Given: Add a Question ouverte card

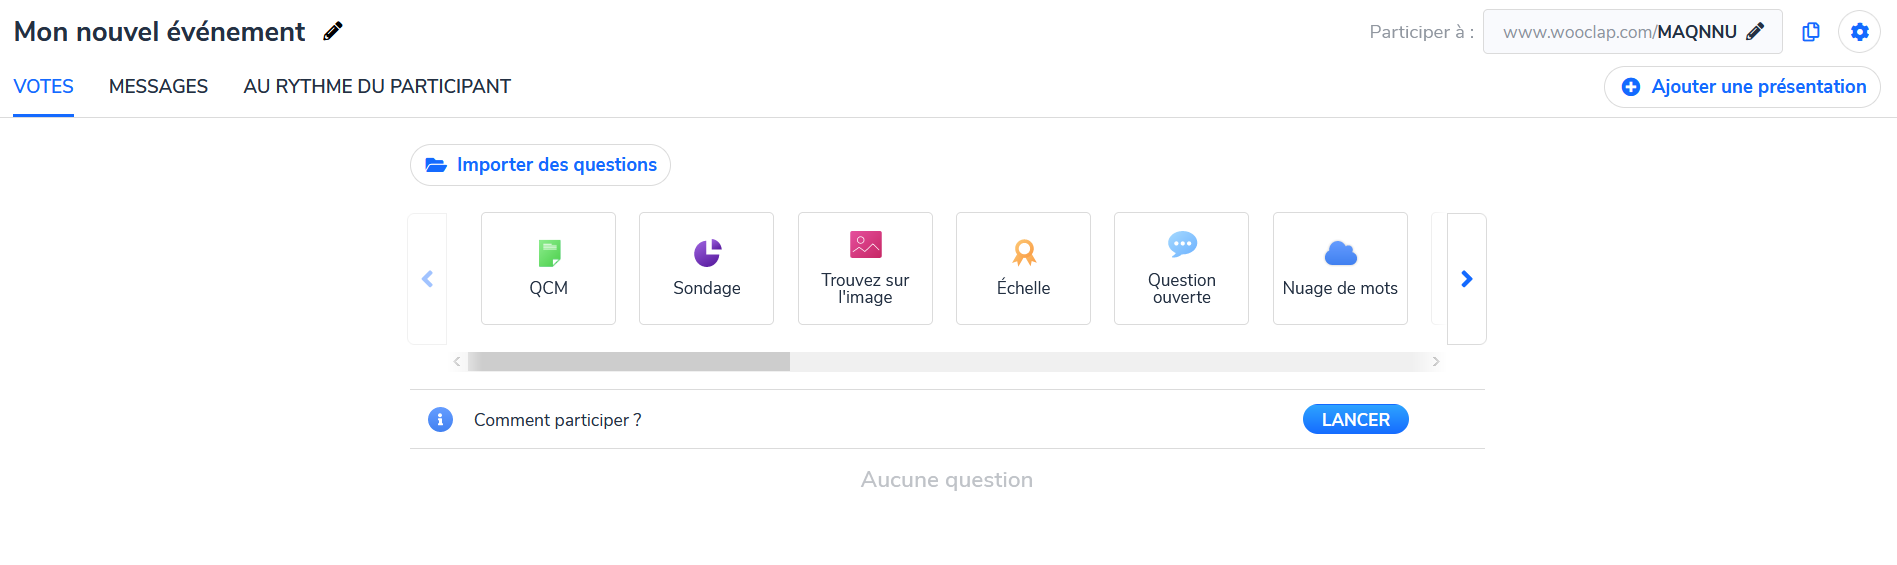Looking at the screenshot, I should point(1181,268).
